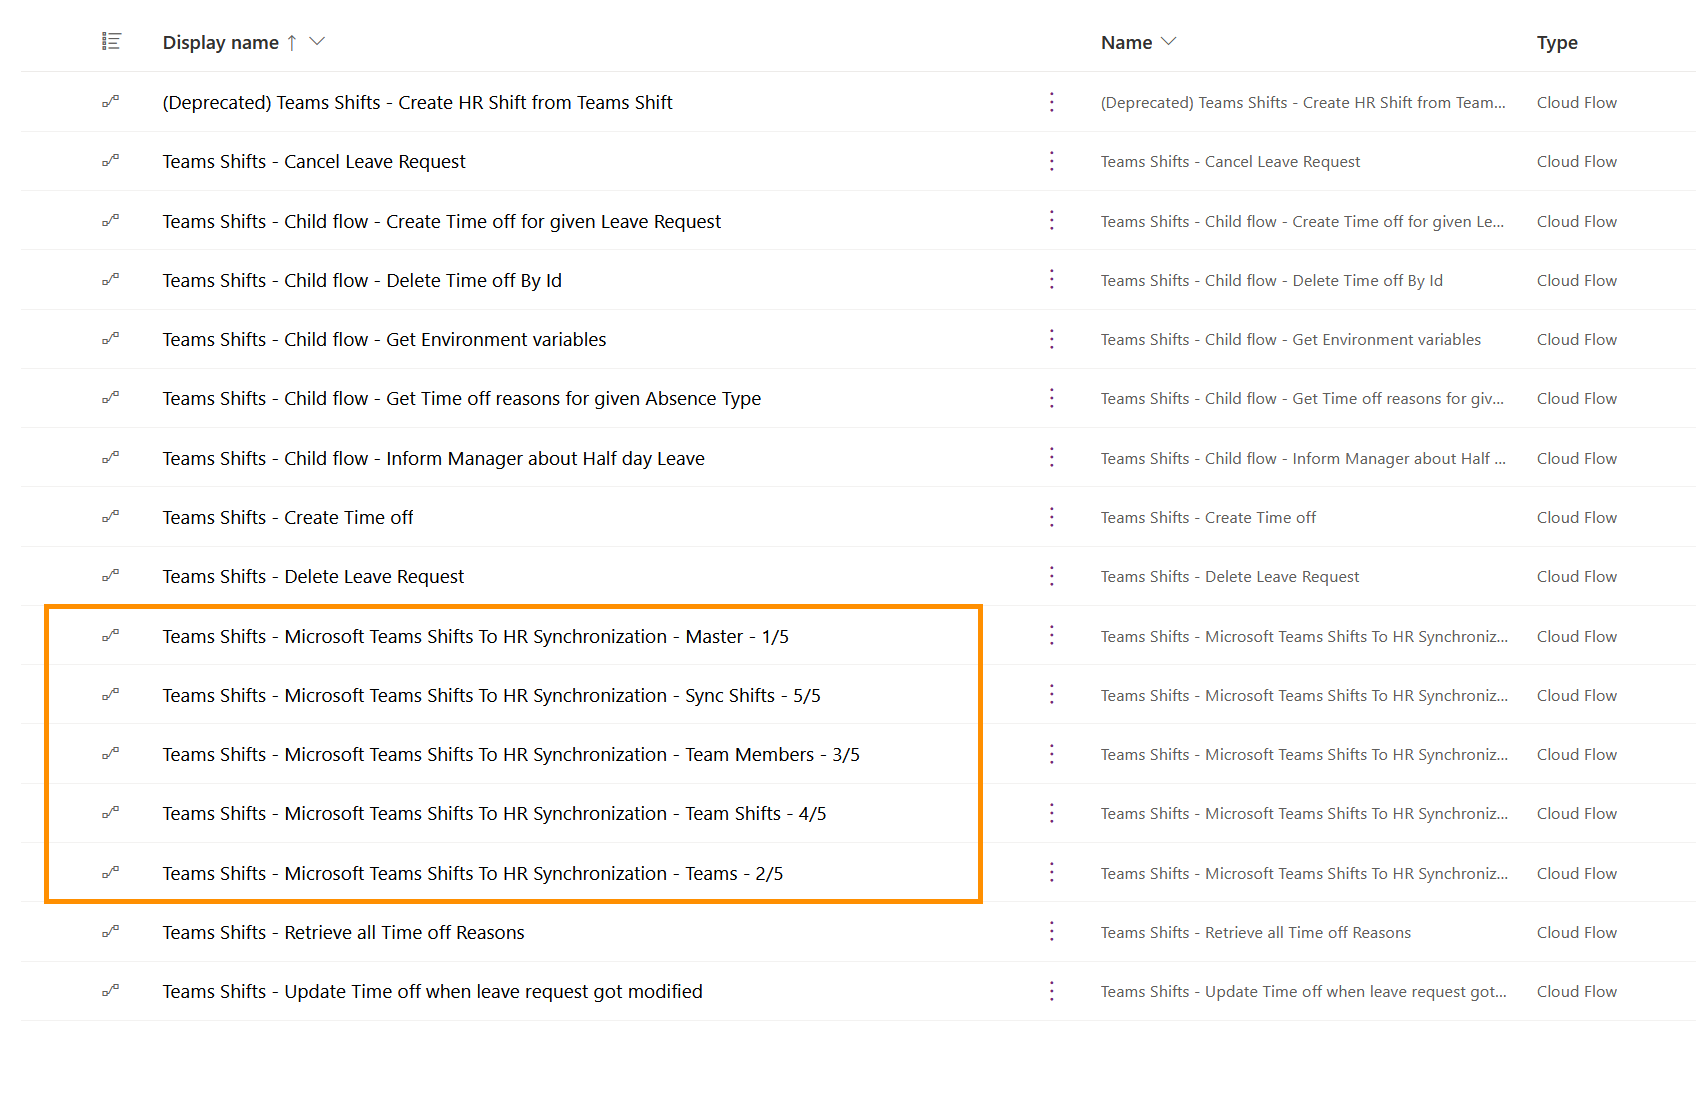The width and height of the screenshot is (1696, 1099).
Task: Open more options for Create Time off flow
Action: pos(1051,517)
